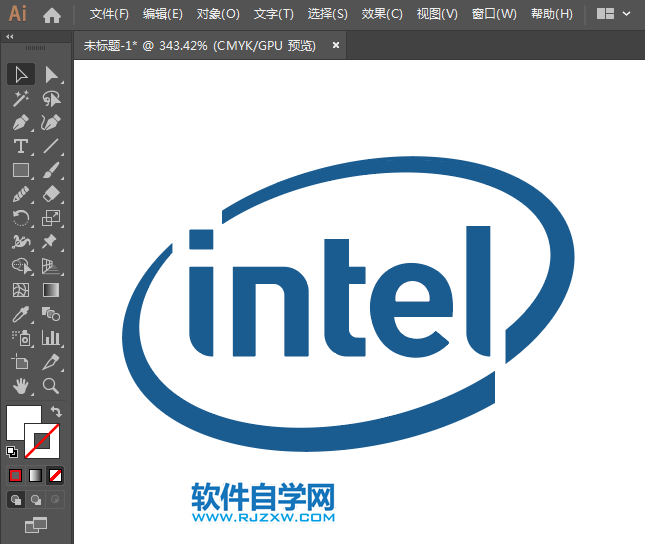Activate the Zoom magnifier tool
Viewport: 645px width, 544px height.
click(51, 386)
